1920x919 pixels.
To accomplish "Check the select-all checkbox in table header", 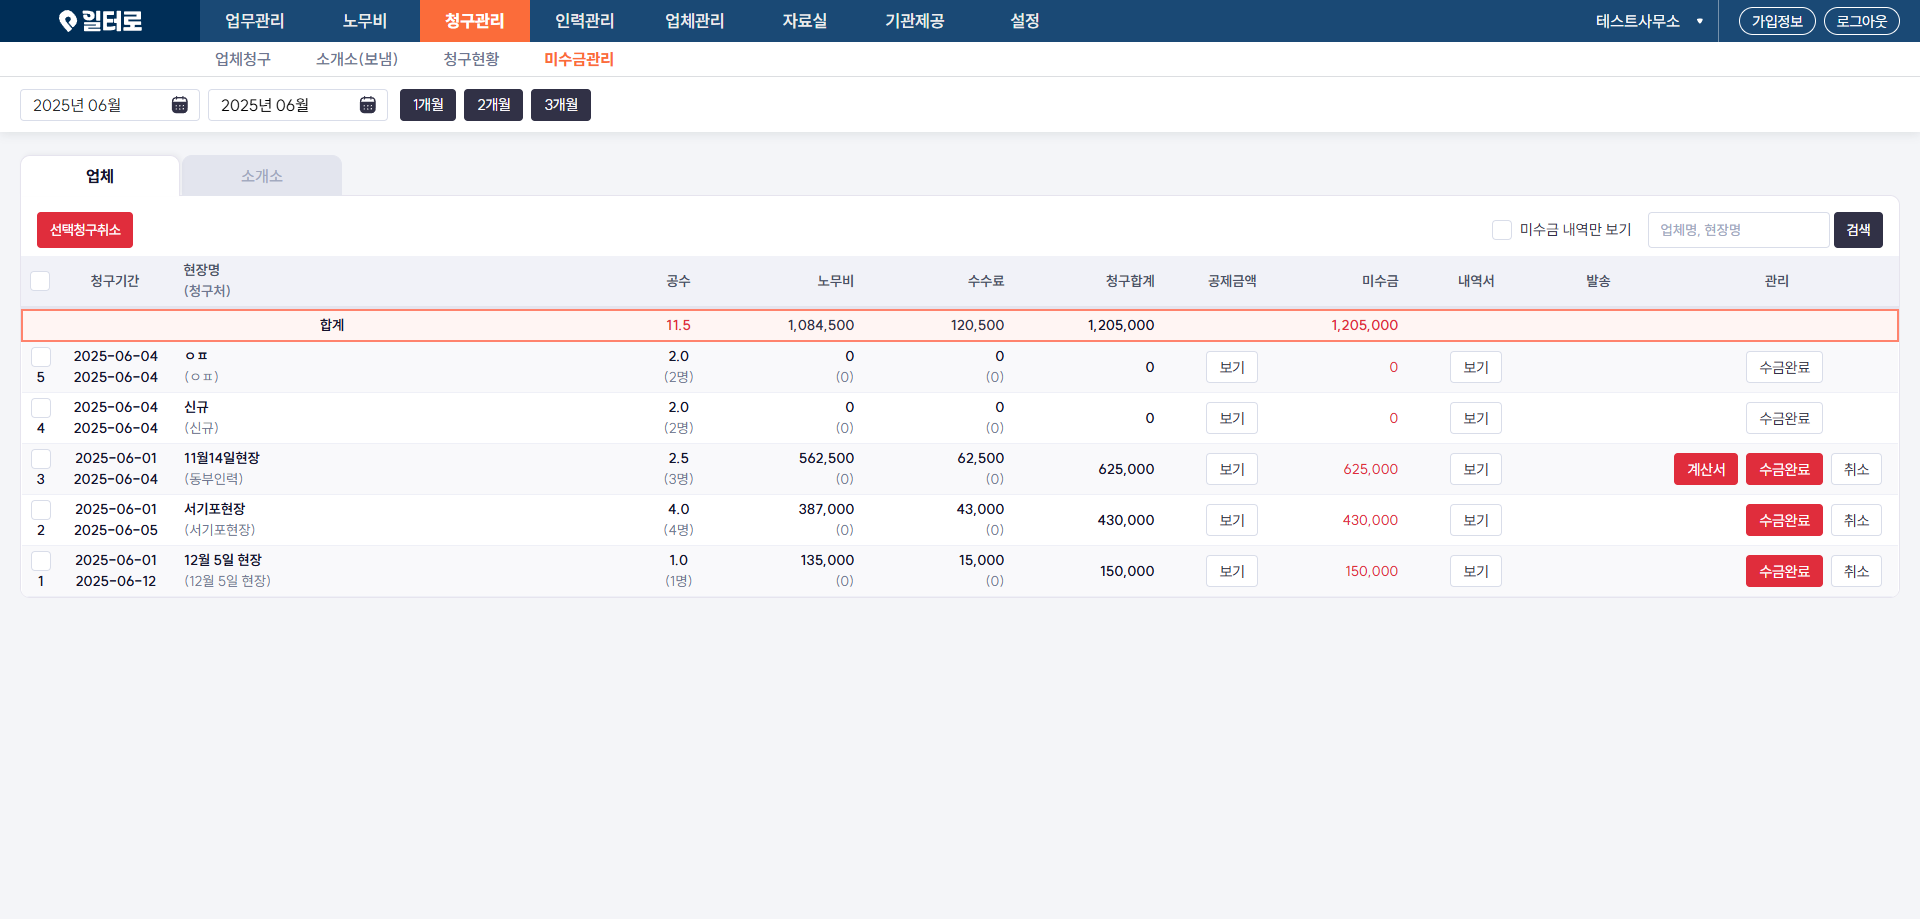I will click(x=40, y=281).
